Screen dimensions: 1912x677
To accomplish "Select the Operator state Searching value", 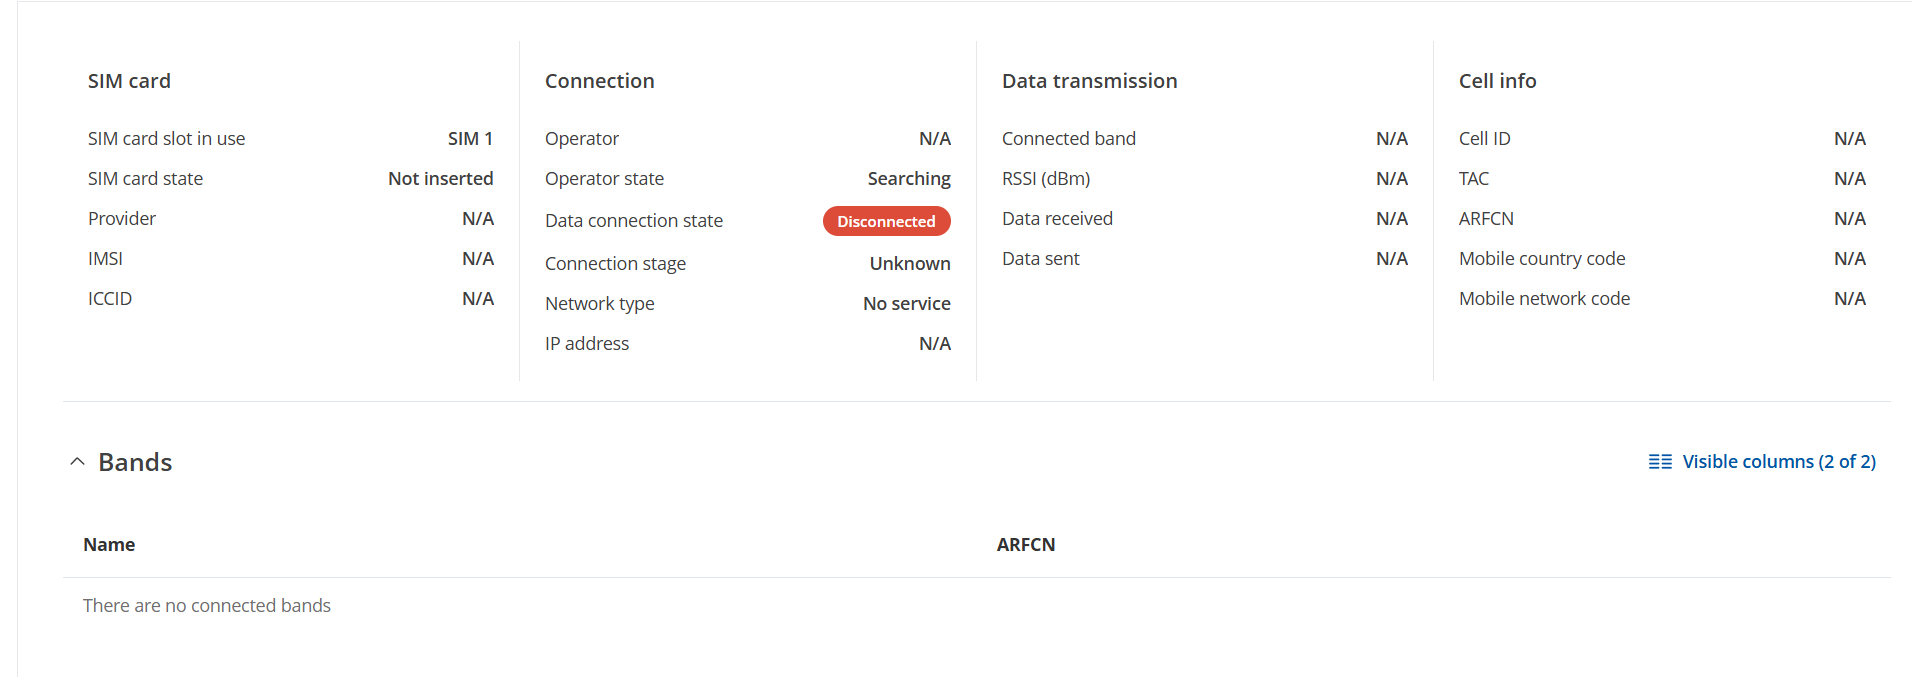I will pyautogui.click(x=909, y=179).
